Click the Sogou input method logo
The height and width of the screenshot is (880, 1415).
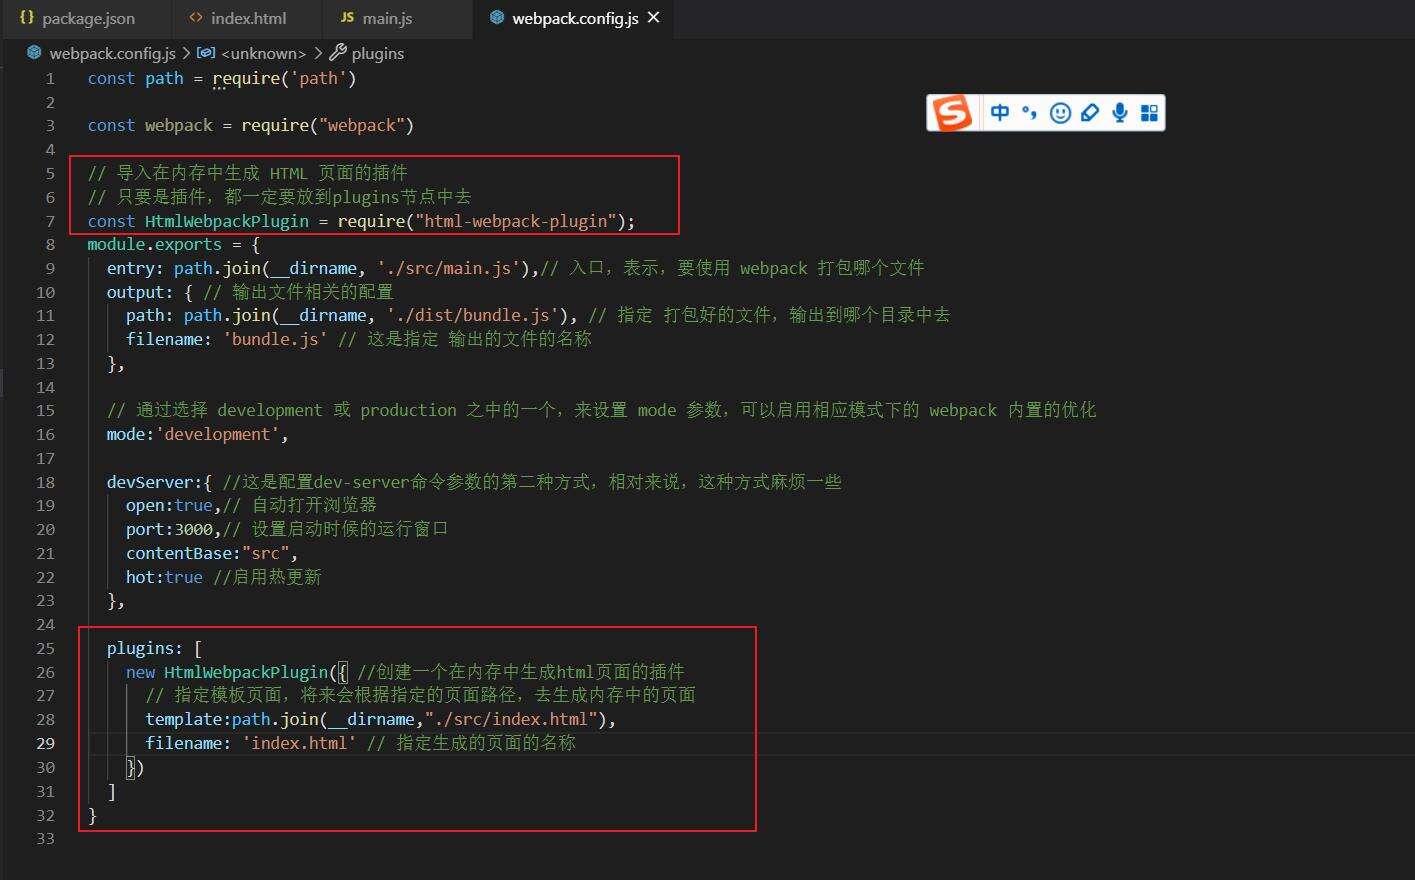[x=952, y=113]
